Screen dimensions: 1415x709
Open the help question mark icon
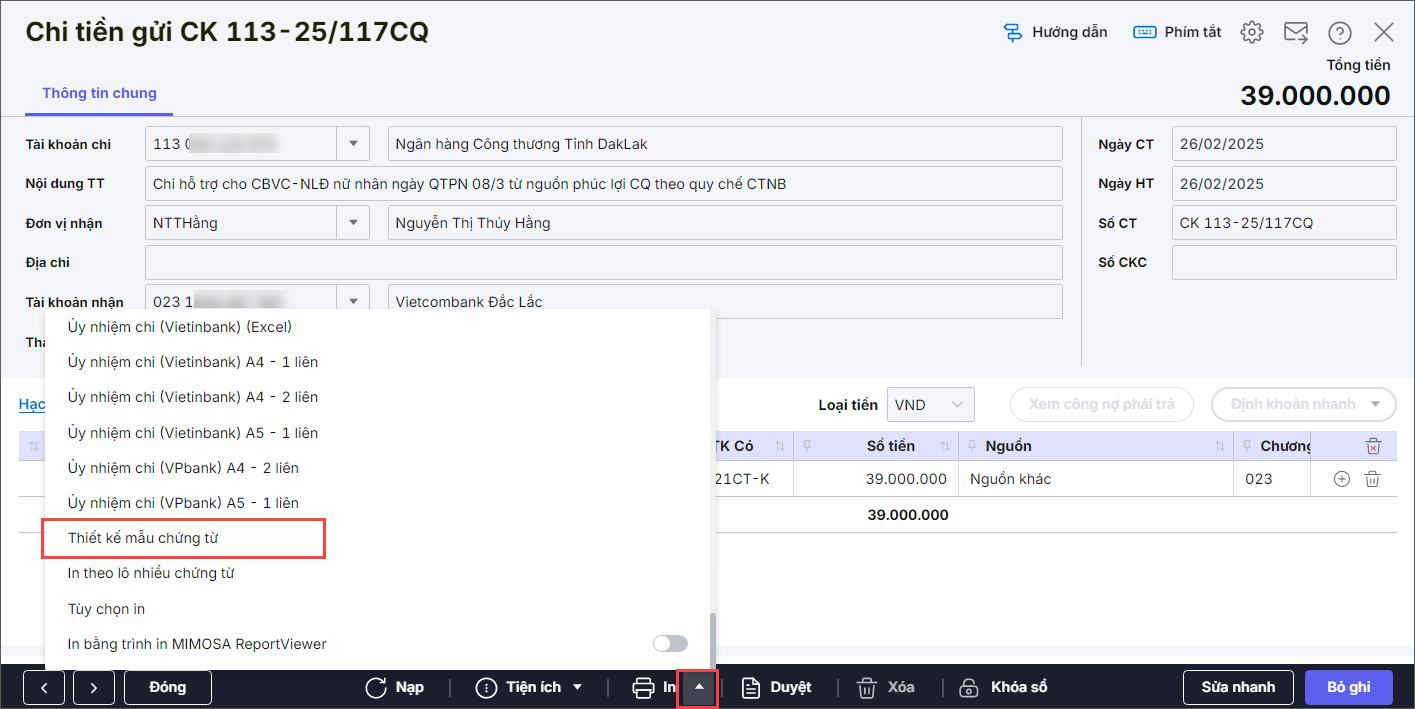pyautogui.click(x=1339, y=33)
